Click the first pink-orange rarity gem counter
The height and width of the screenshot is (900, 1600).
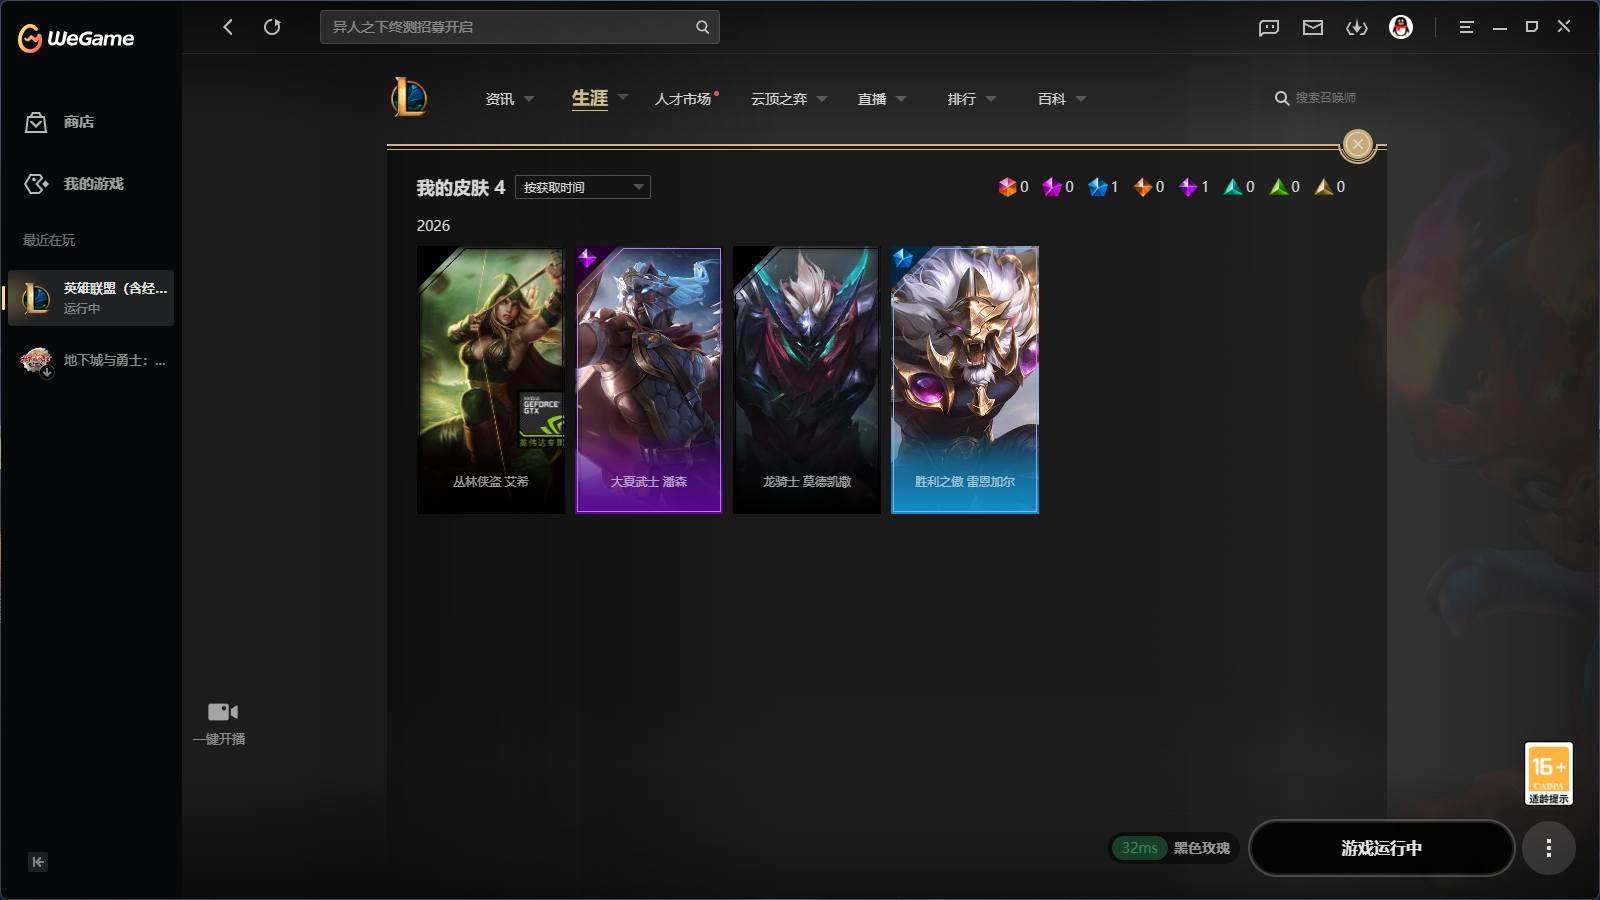click(x=1014, y=187)
